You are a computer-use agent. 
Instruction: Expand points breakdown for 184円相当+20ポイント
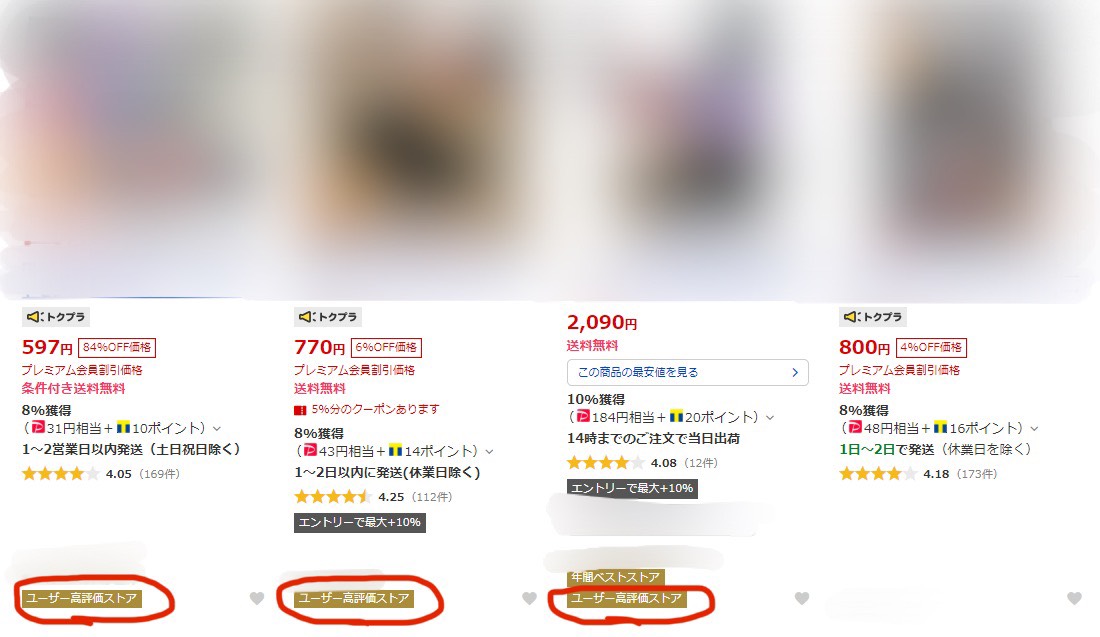tap(770, 417)
